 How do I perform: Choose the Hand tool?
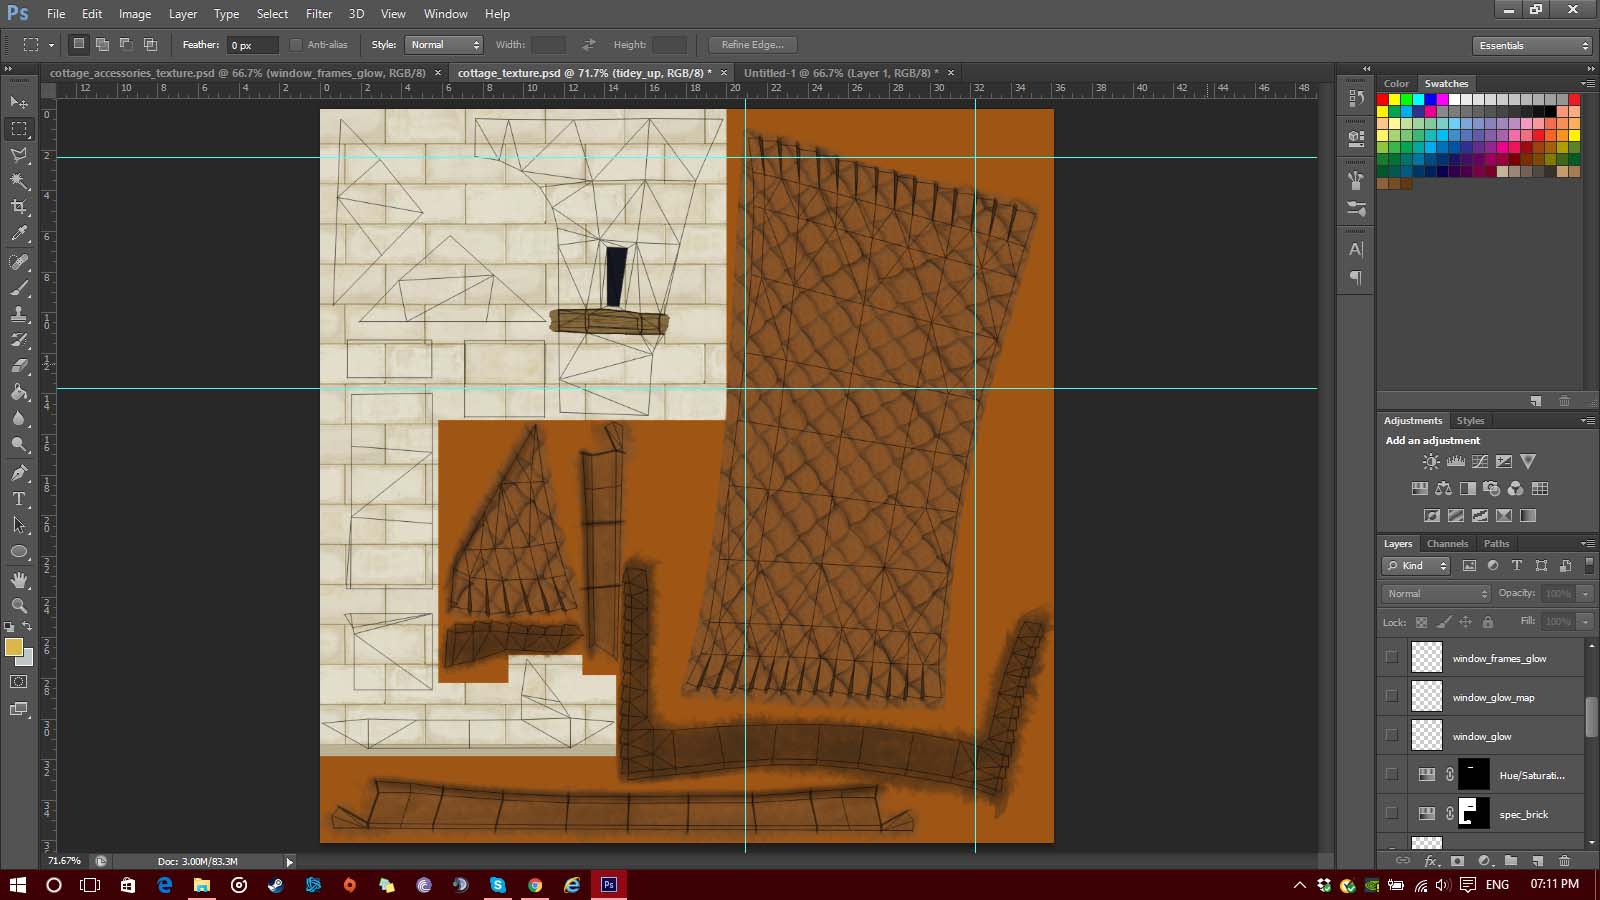19,580
